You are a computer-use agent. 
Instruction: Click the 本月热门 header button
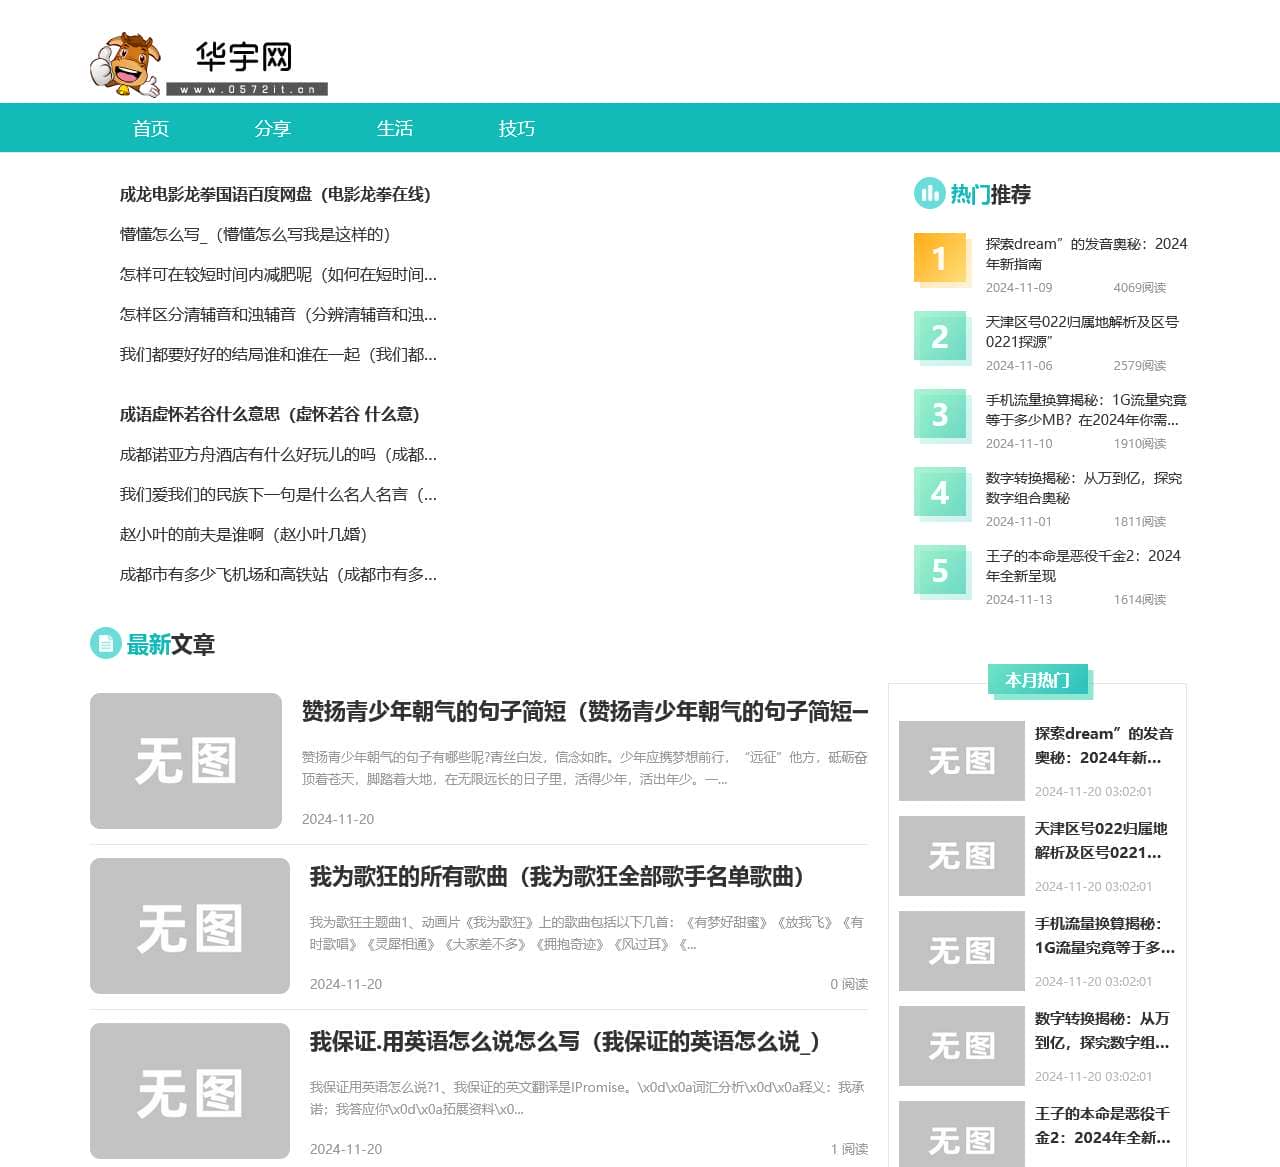(x=1040, y=680)
